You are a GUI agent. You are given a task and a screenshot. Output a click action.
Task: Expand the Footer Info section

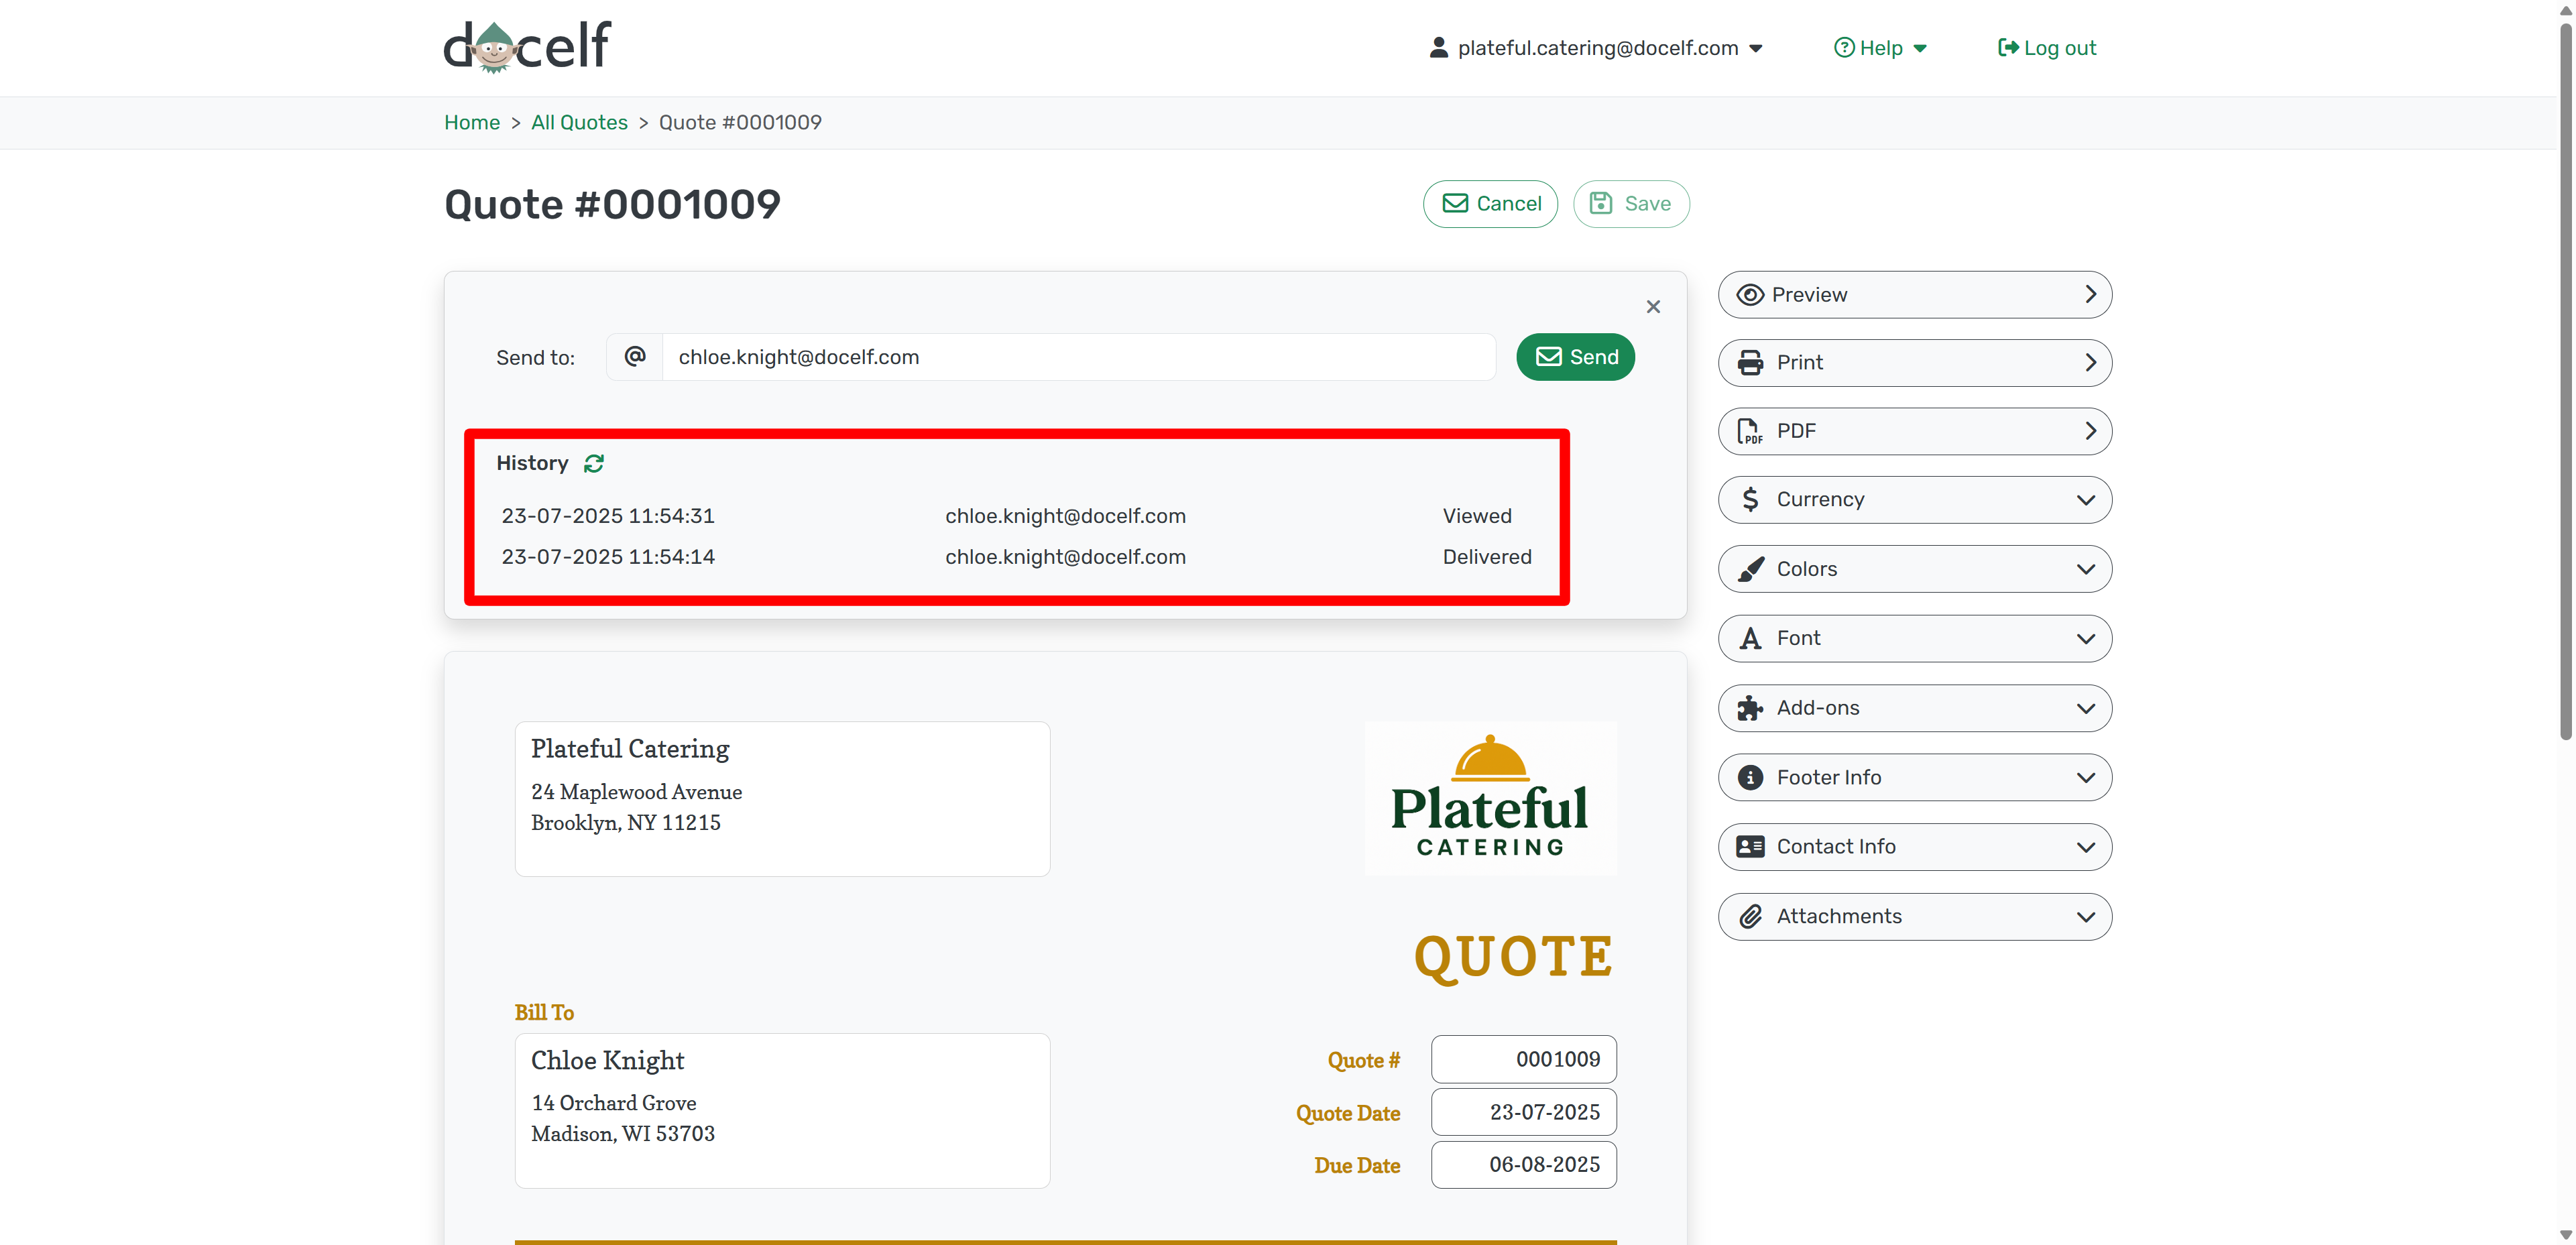pyautogui.click(x=1914, y=777)
